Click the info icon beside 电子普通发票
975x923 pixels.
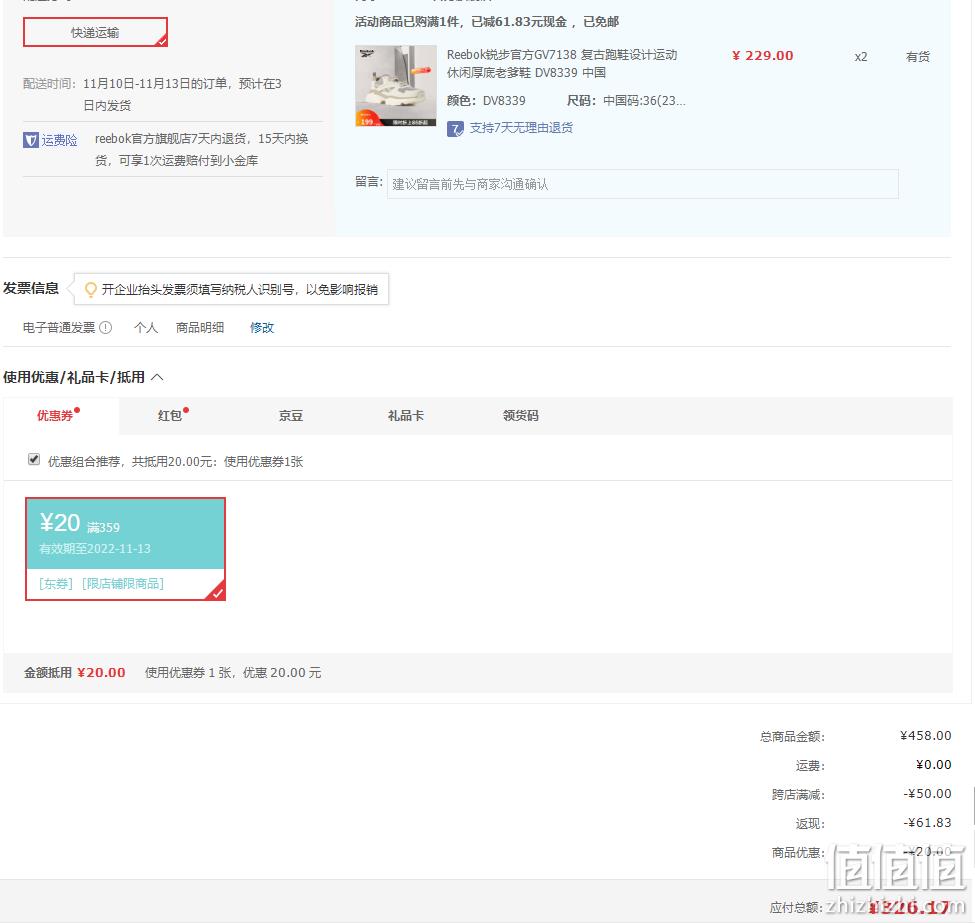[106, 327]
